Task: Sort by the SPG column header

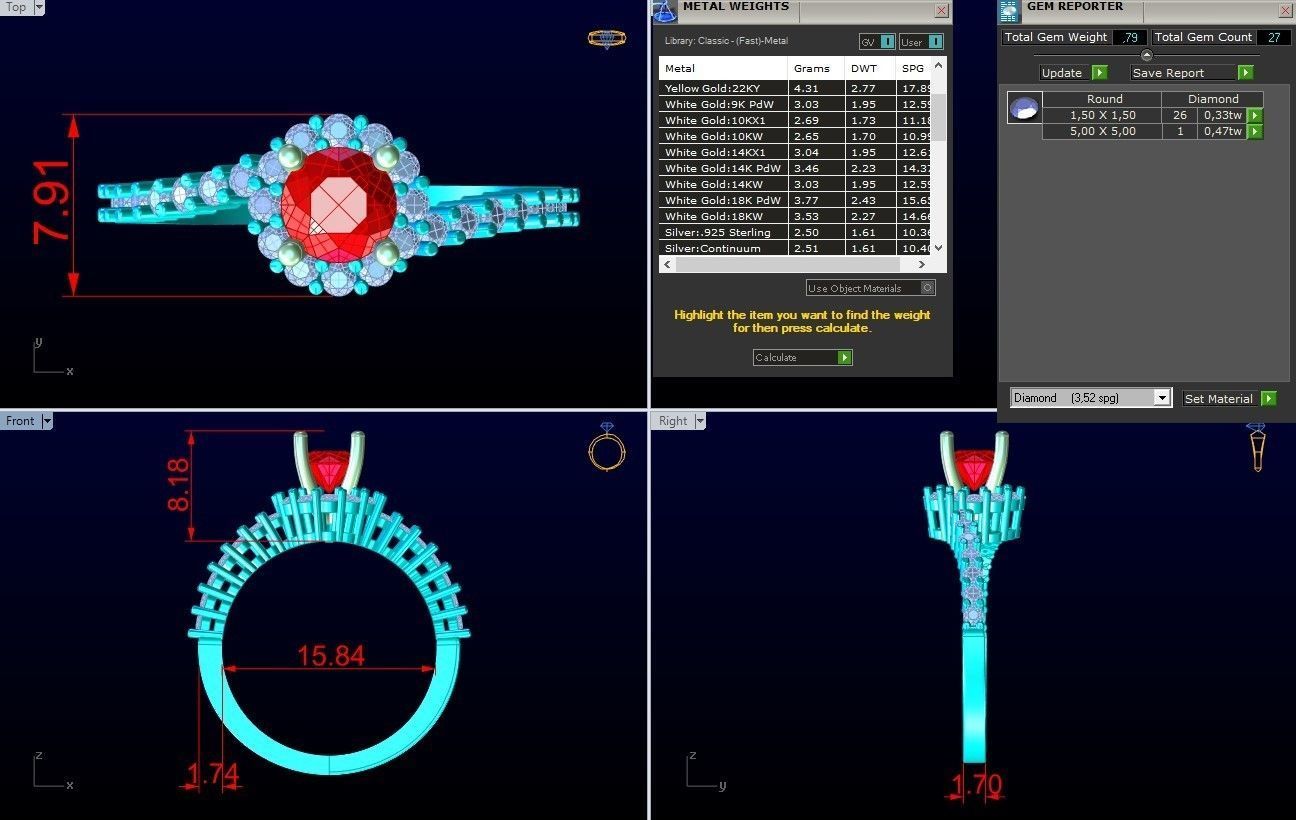Action: point(914,68)
